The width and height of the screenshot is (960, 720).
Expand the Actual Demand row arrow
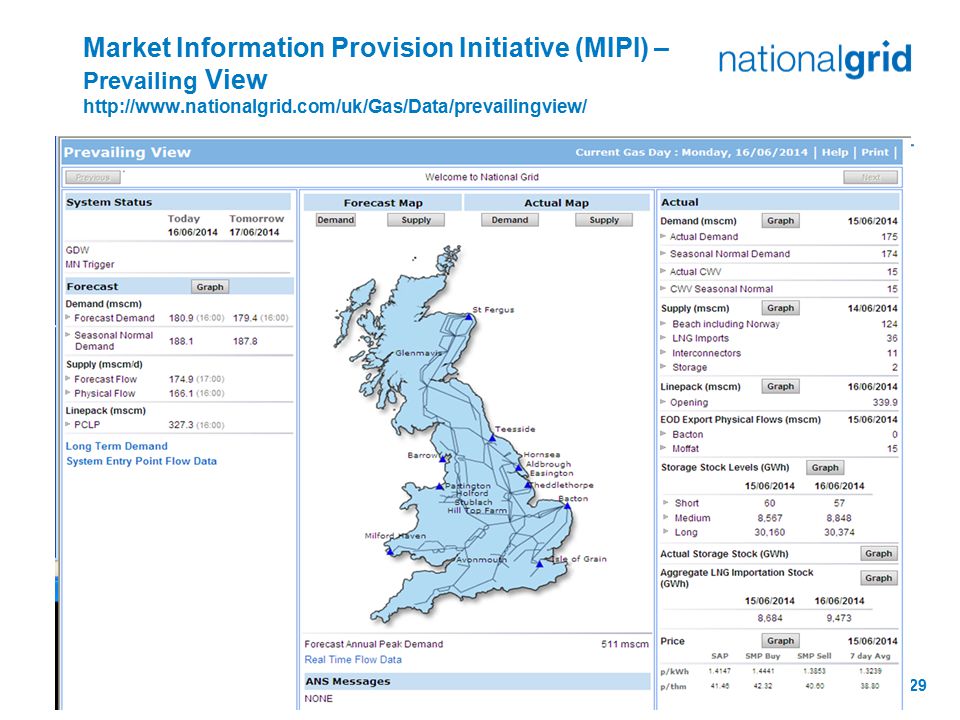663,236
